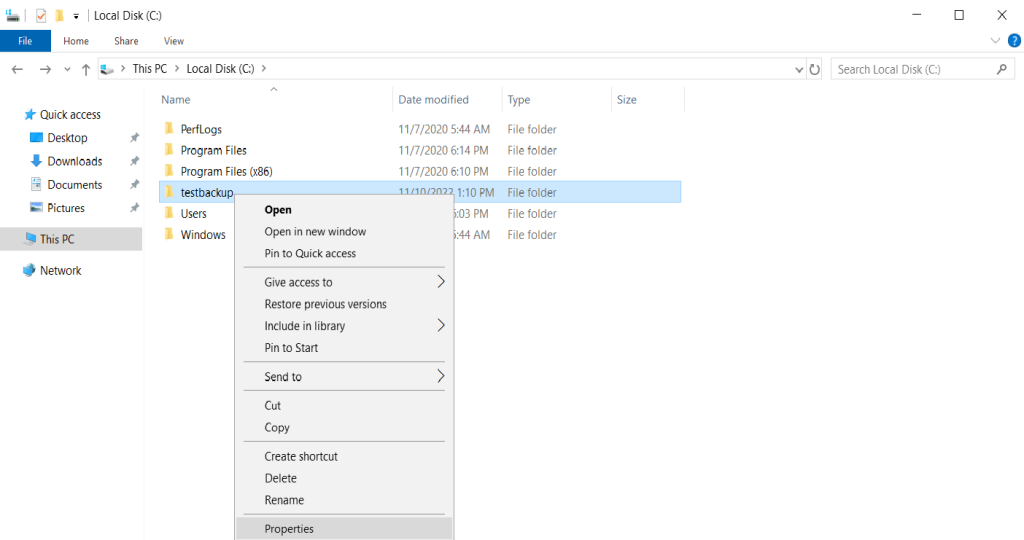Click the New folder quick access icon
The width and height of the screenshot is (1024, 540).
pyautogui.click(x=59, y=16)
